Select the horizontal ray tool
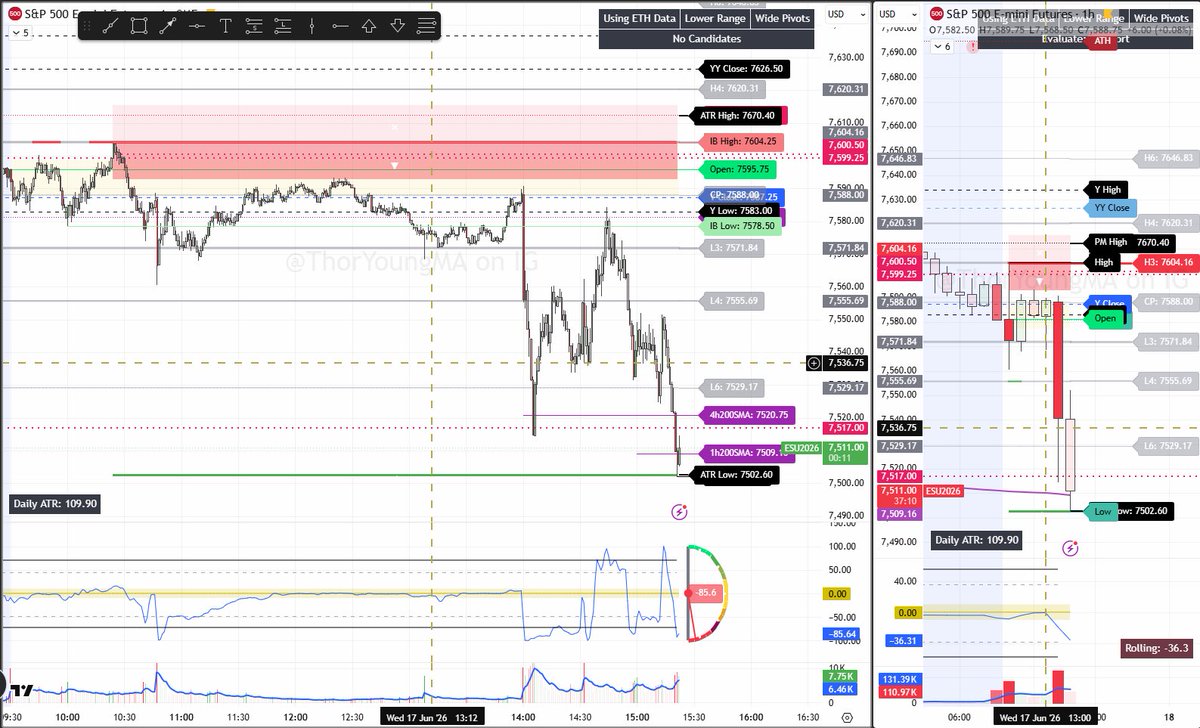Viewport: 1200px width, 728px height. pyautogui.click(x=341, y=24)
